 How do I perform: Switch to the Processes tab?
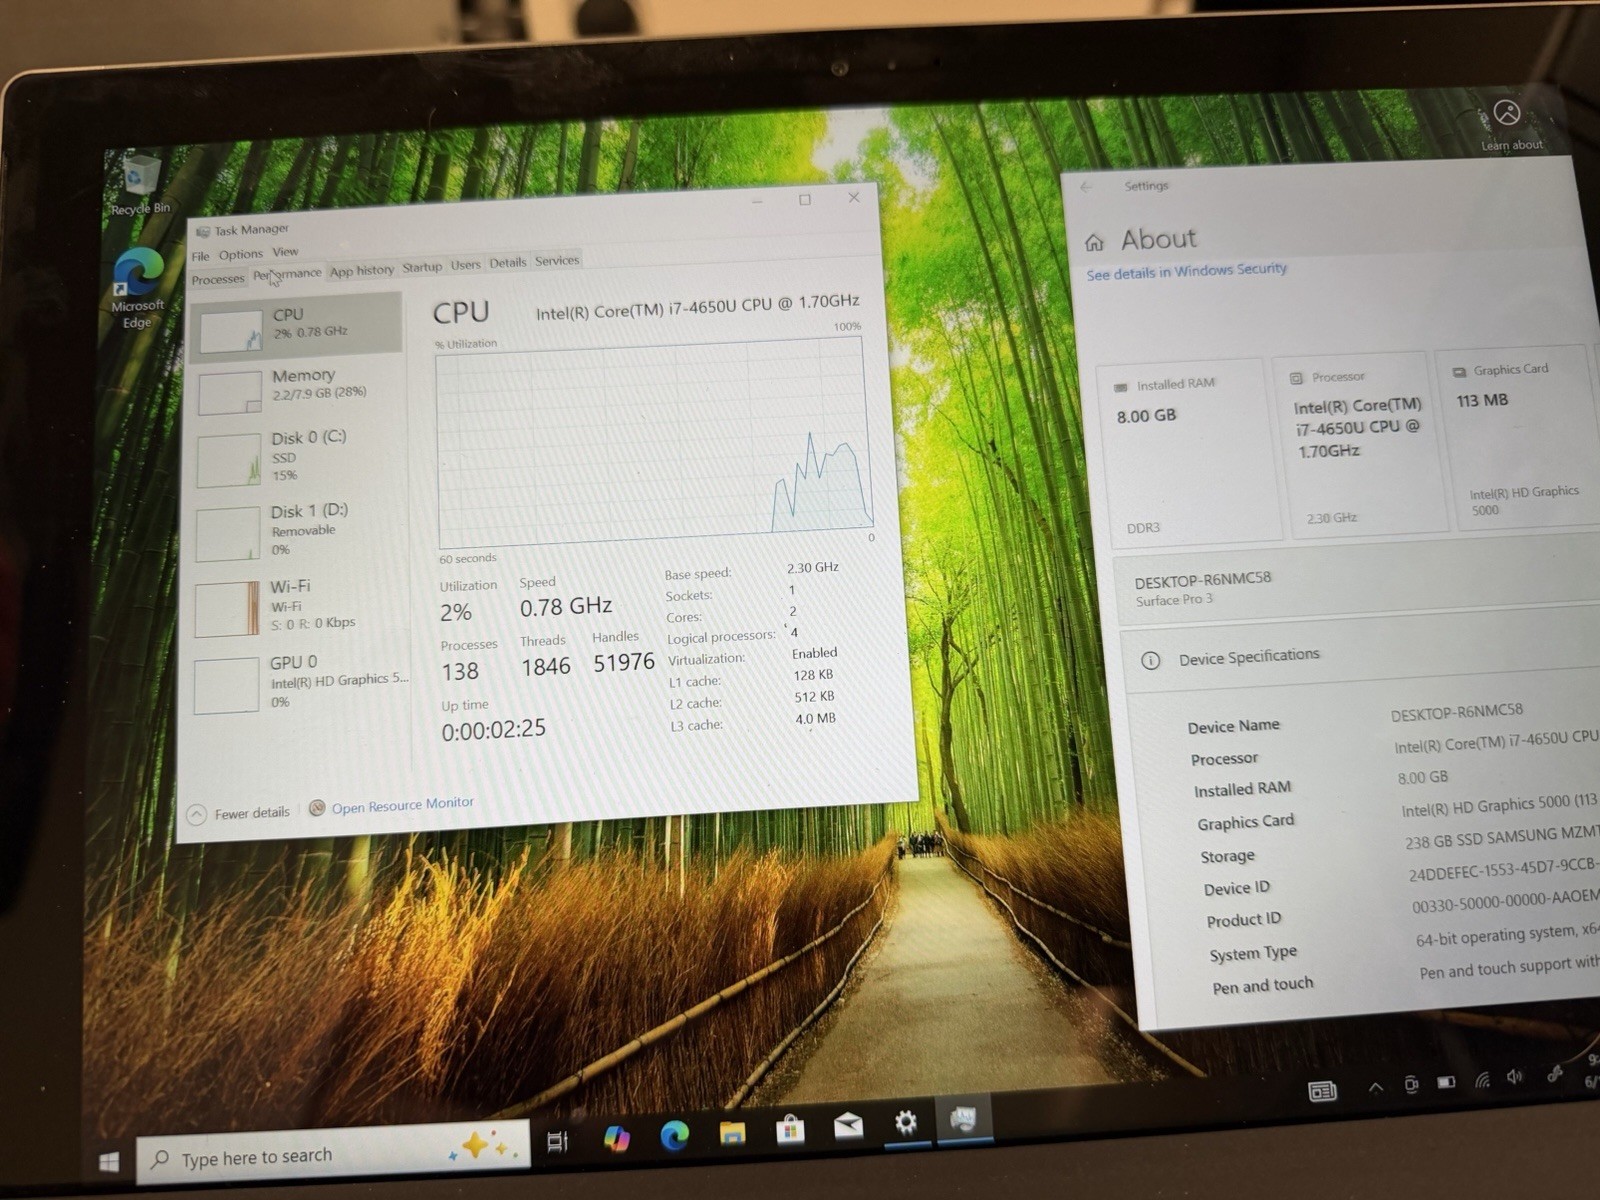218,279
